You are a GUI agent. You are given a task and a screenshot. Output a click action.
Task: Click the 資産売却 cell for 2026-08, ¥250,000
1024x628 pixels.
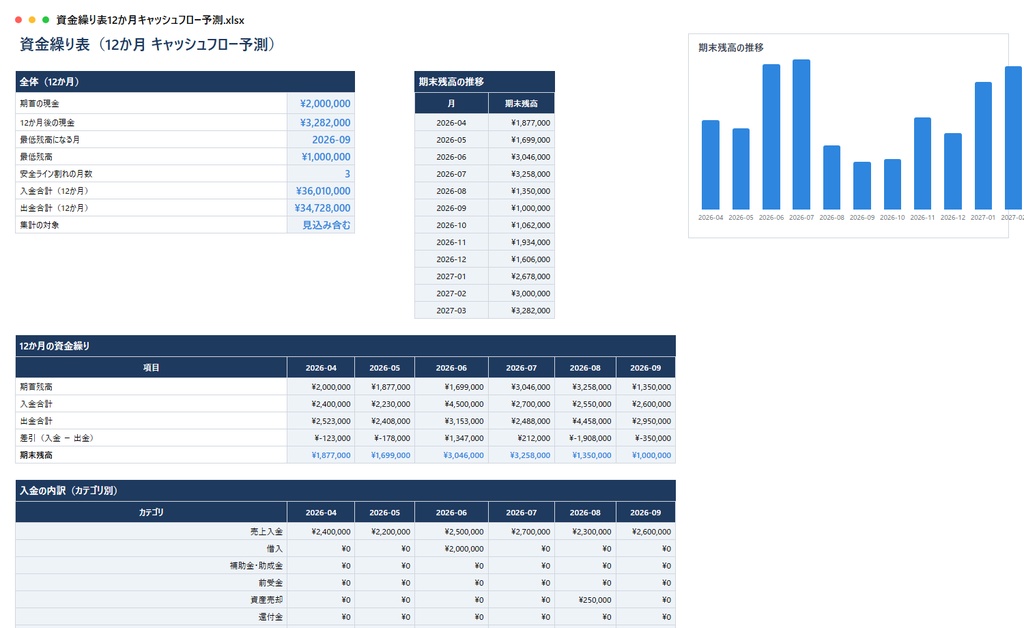coord(585,599)
